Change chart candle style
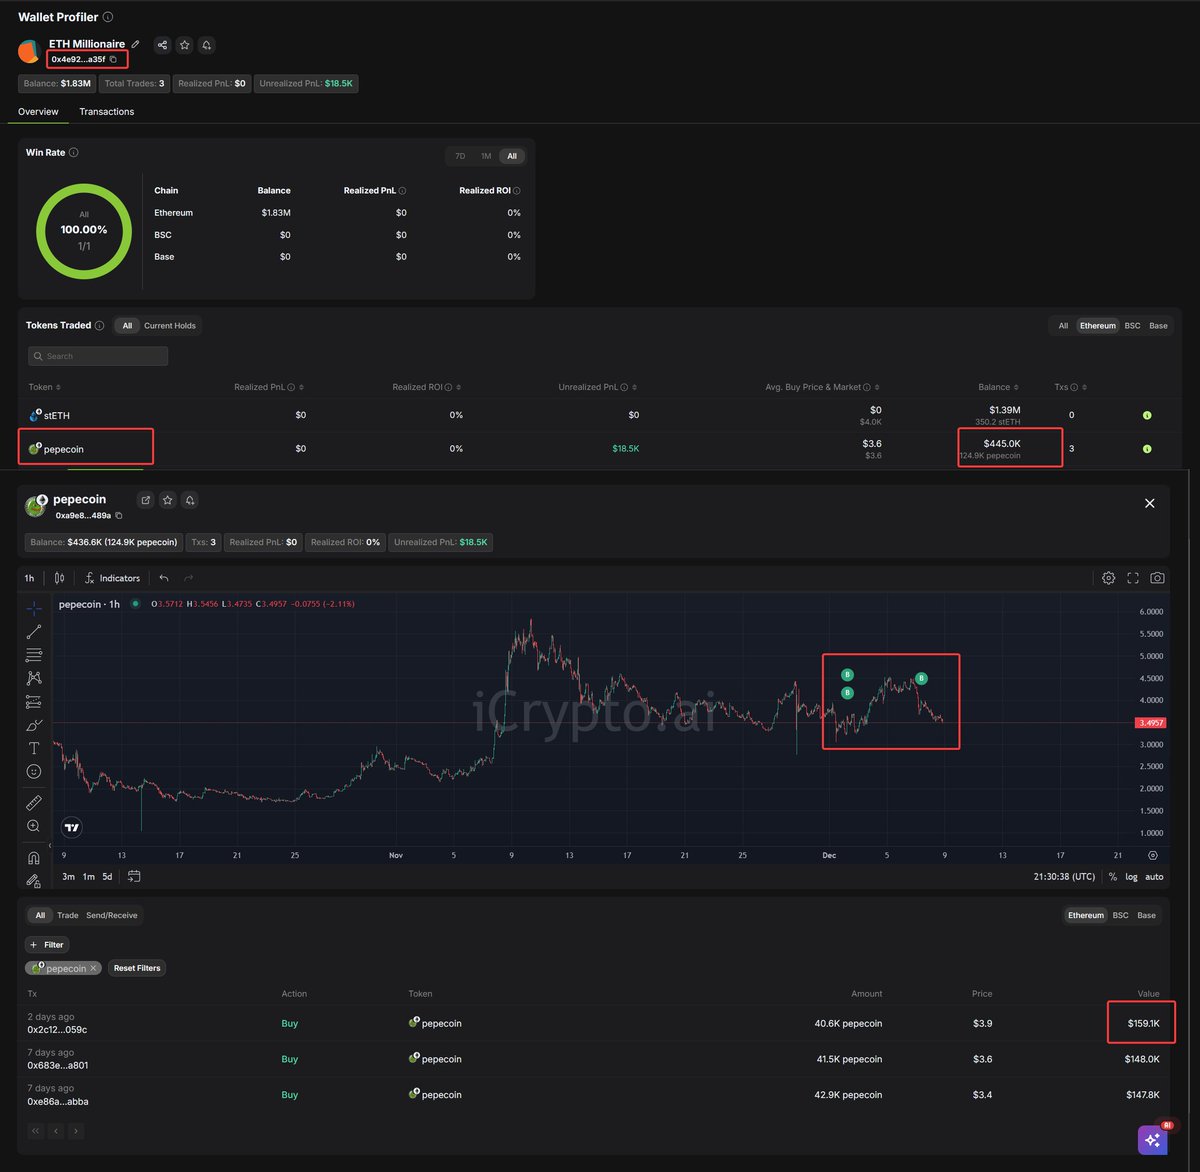Viewport: 1200px width, 1172px height. [59, 578]
